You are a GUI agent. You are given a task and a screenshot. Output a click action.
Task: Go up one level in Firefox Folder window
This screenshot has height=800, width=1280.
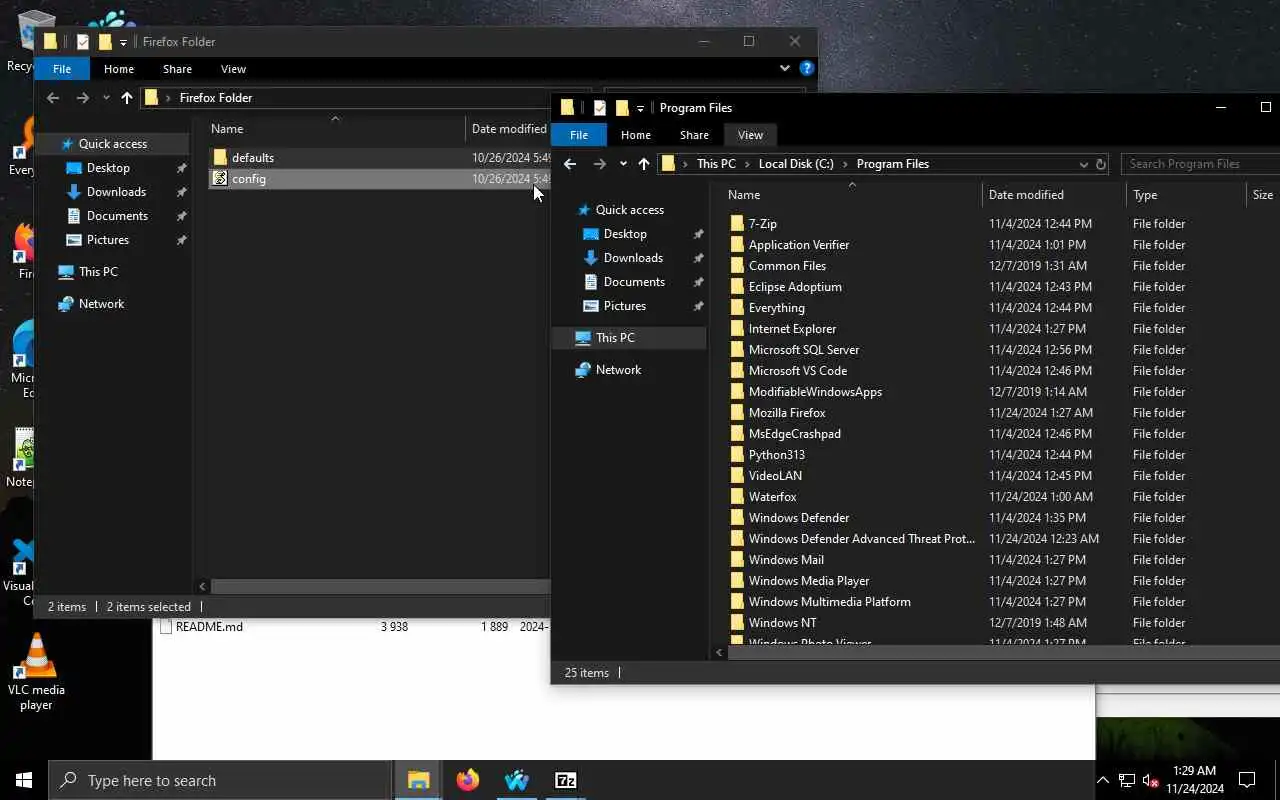127,98
